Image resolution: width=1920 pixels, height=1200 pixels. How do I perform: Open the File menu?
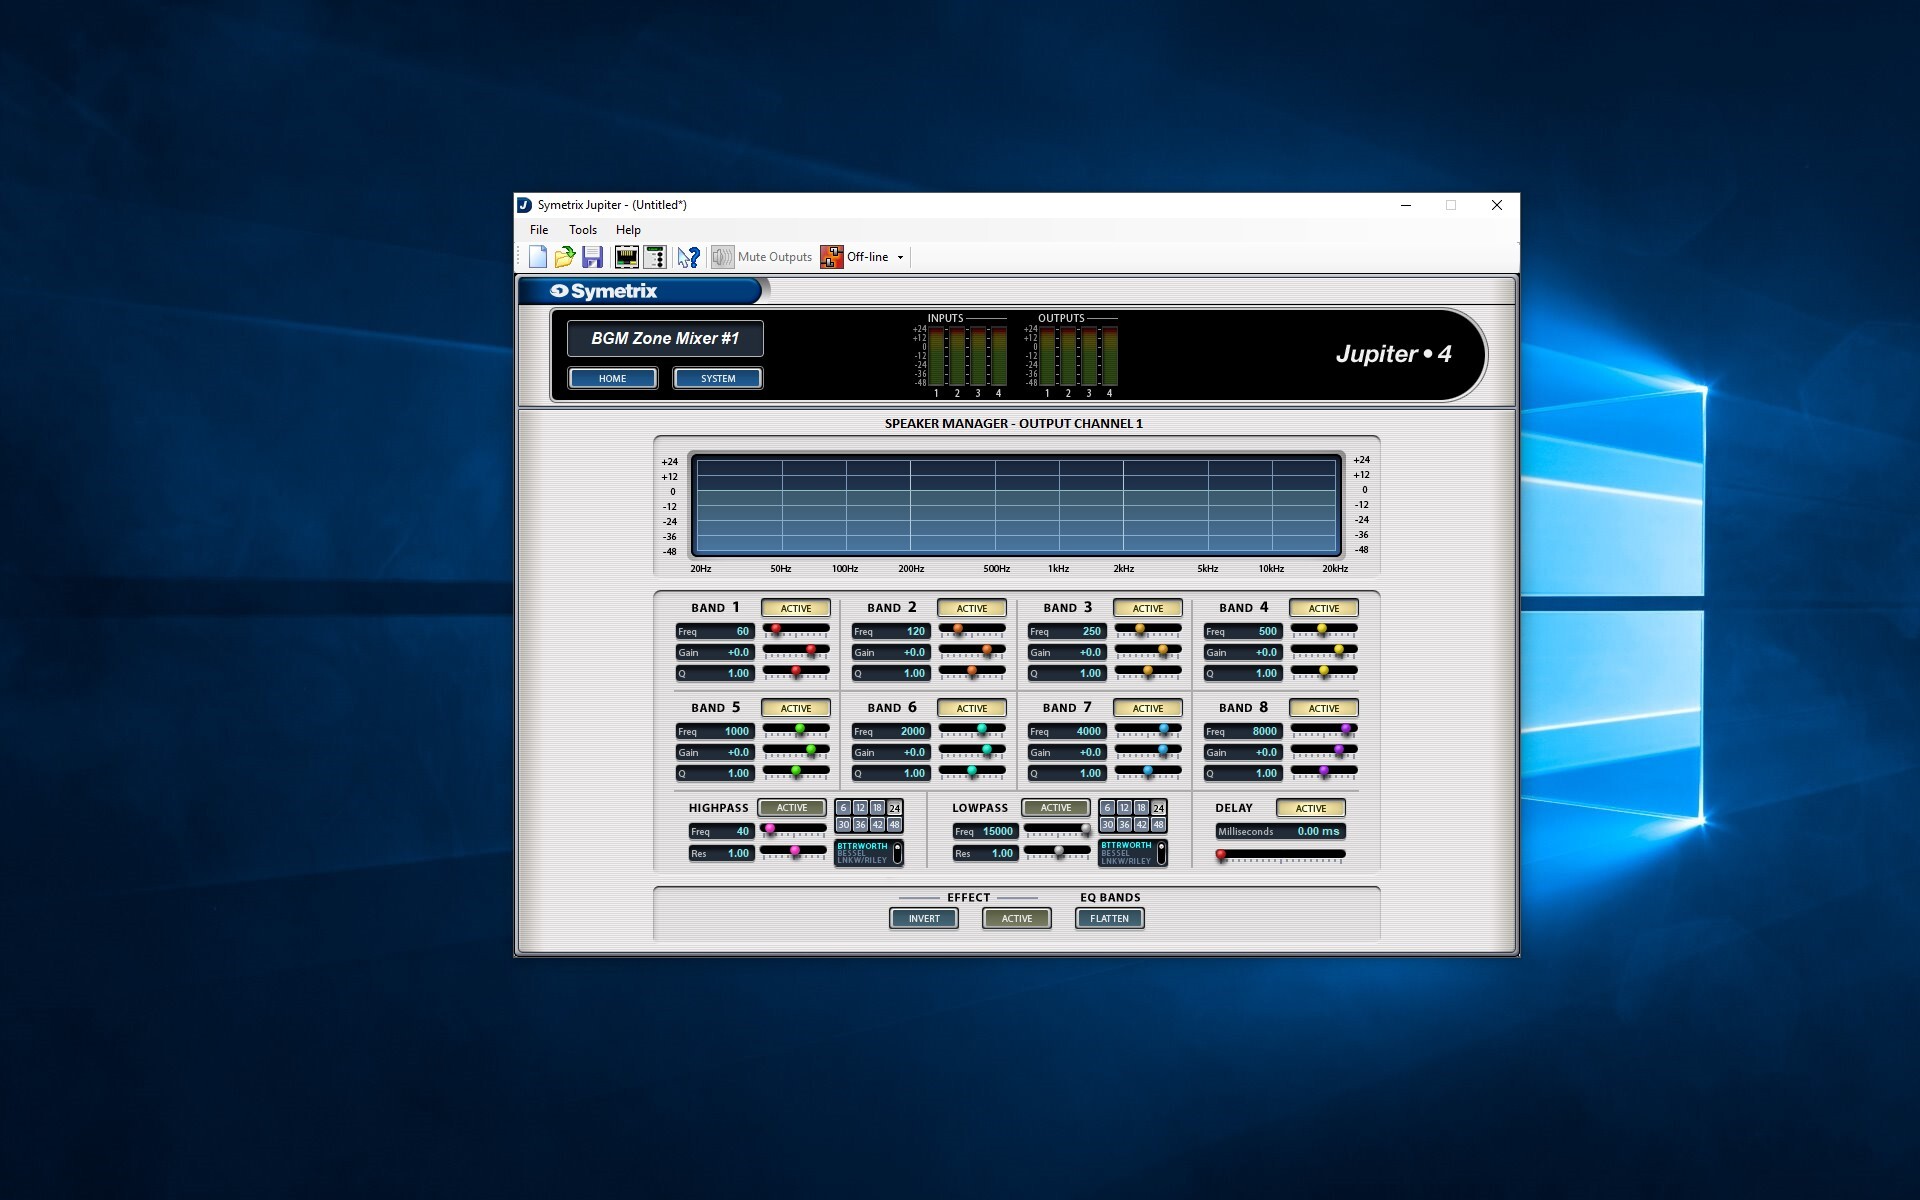539,230
